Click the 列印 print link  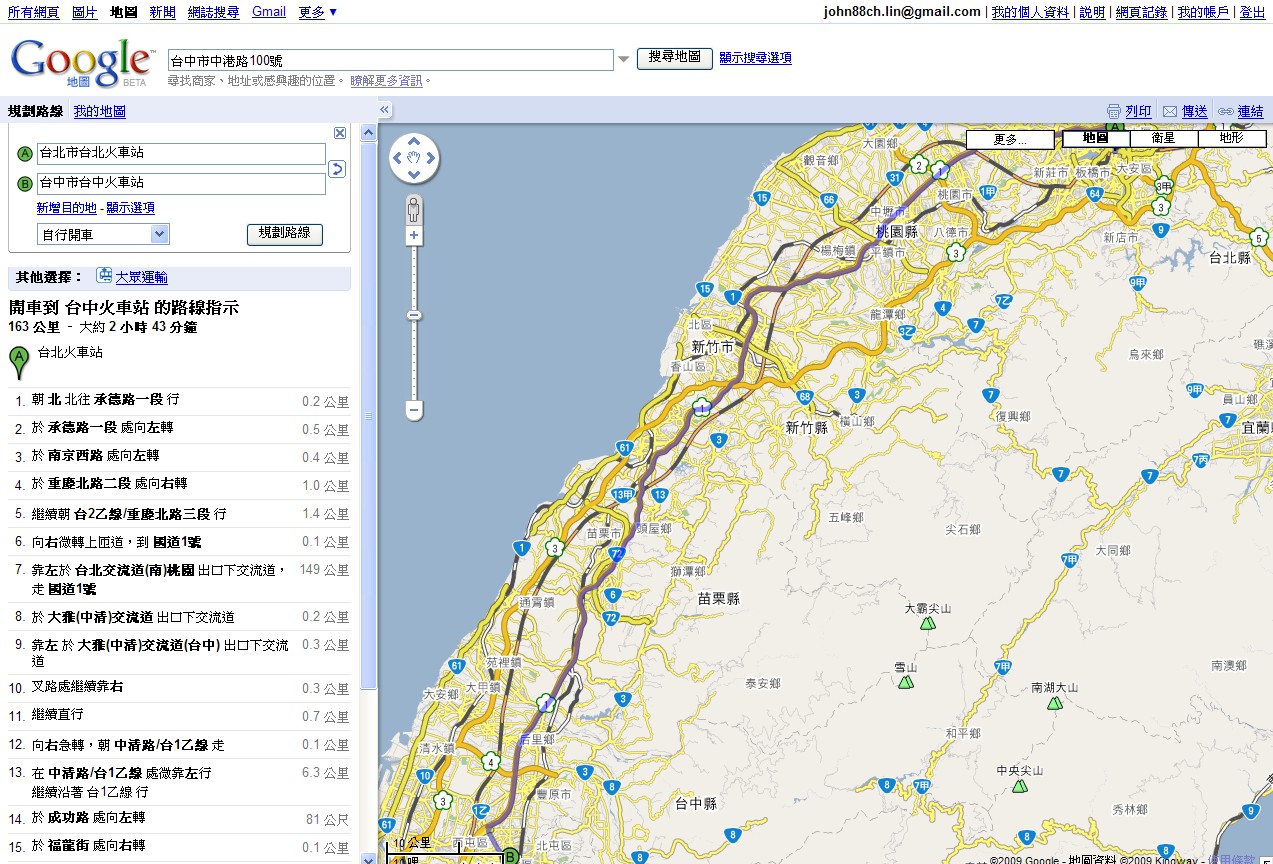[x=1138, y=112]
